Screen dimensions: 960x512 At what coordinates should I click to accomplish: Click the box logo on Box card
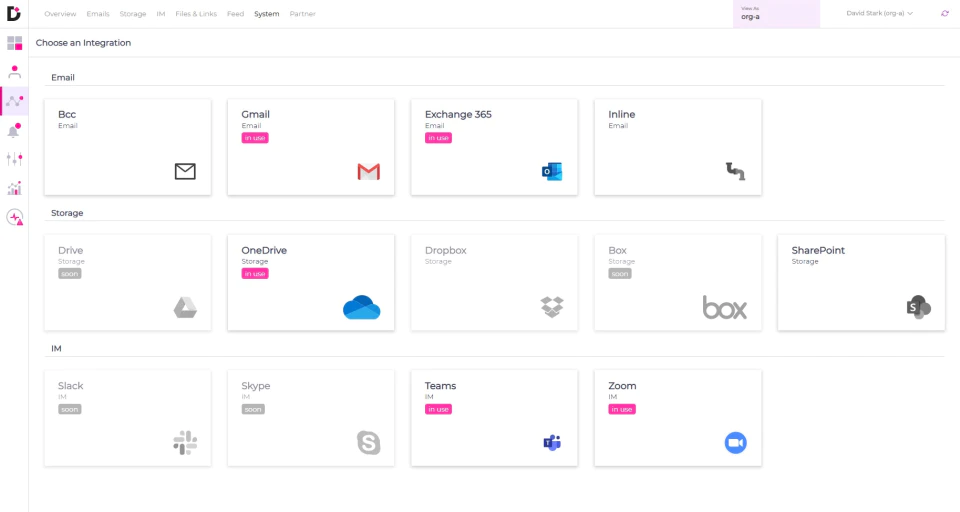tap(724, 307)
